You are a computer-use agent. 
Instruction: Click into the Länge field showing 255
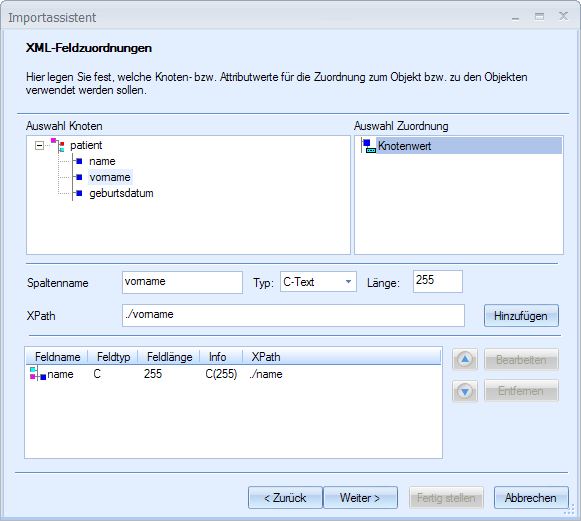[438, 281]
